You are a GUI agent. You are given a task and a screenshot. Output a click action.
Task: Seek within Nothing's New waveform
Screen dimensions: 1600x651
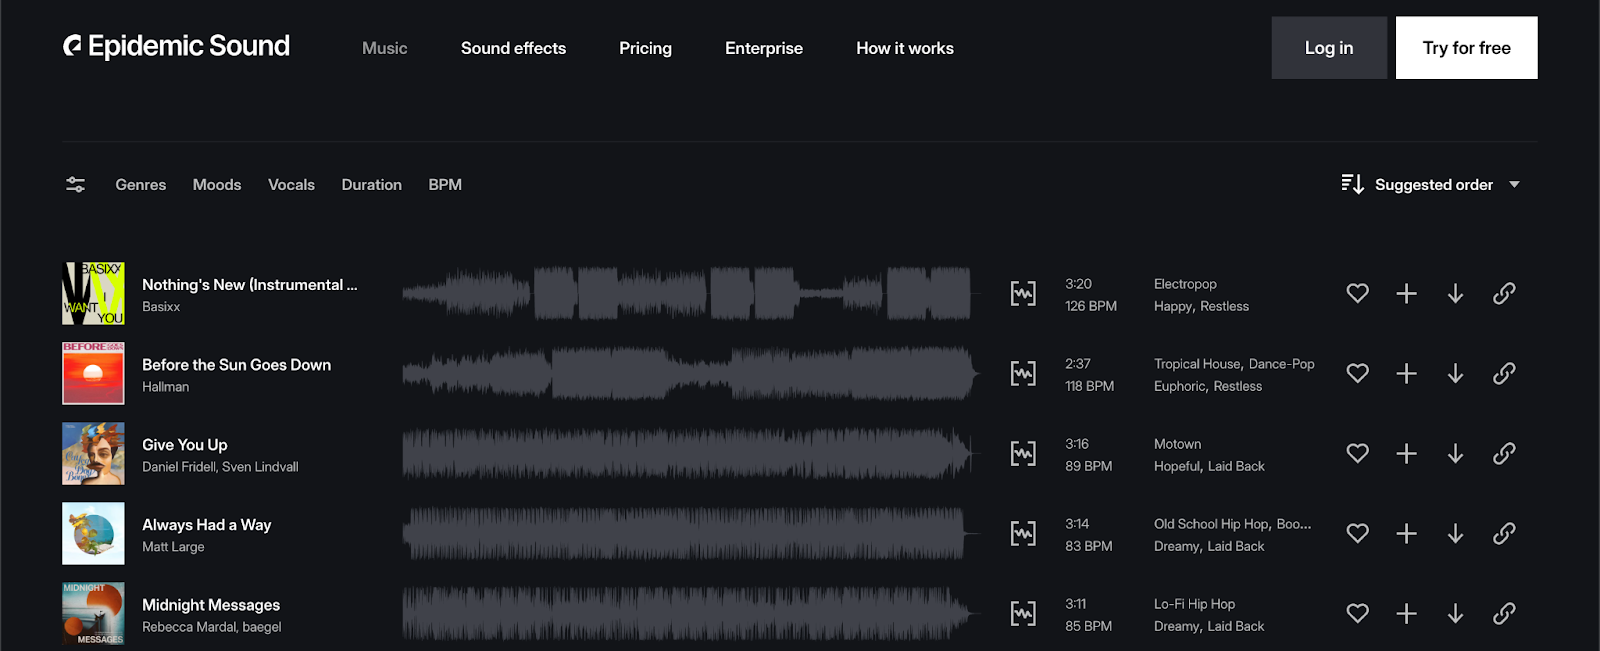688,293
